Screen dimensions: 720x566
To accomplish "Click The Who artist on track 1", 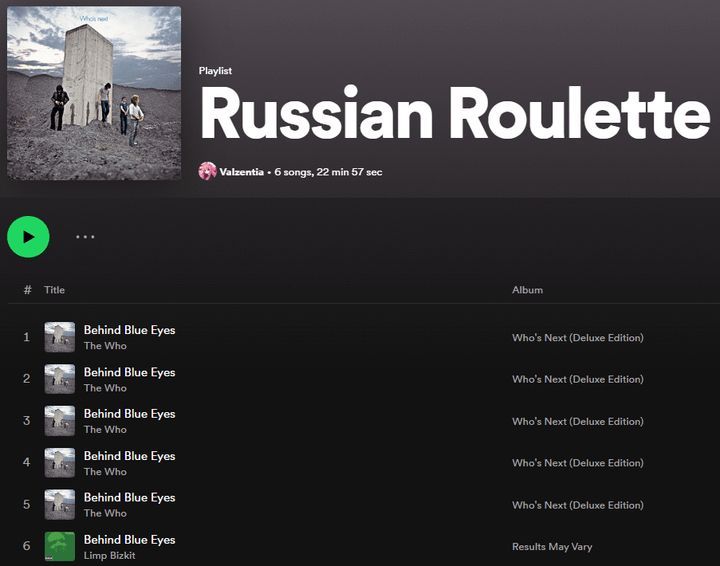I will pyautogui.click(x=105, y=346).
